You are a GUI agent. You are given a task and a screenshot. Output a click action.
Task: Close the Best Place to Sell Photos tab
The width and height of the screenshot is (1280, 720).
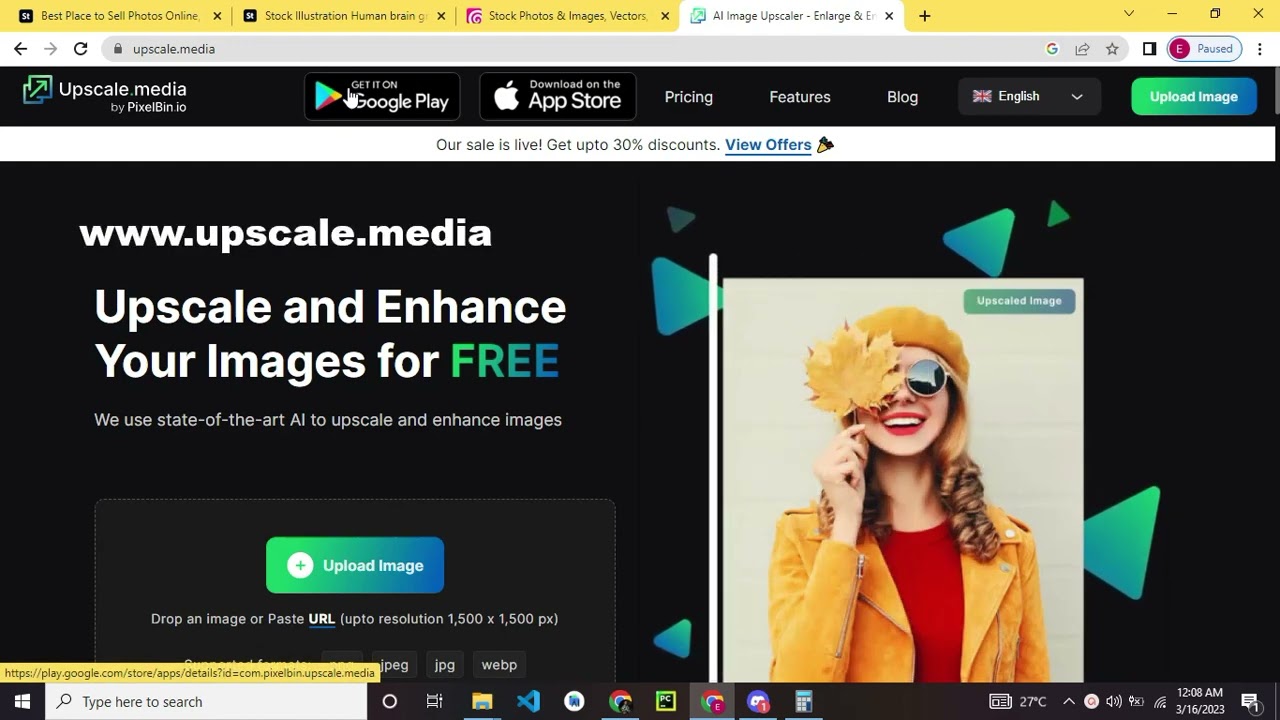pos(217,16)
